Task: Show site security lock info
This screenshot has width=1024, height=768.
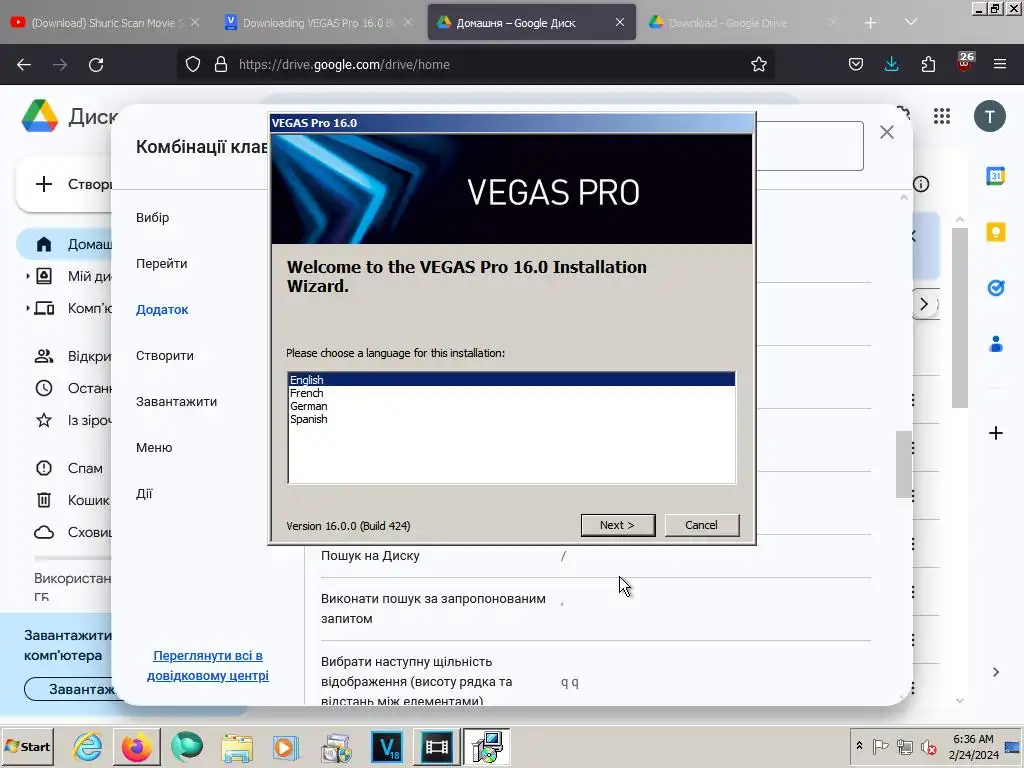Action: pos(221,64)
